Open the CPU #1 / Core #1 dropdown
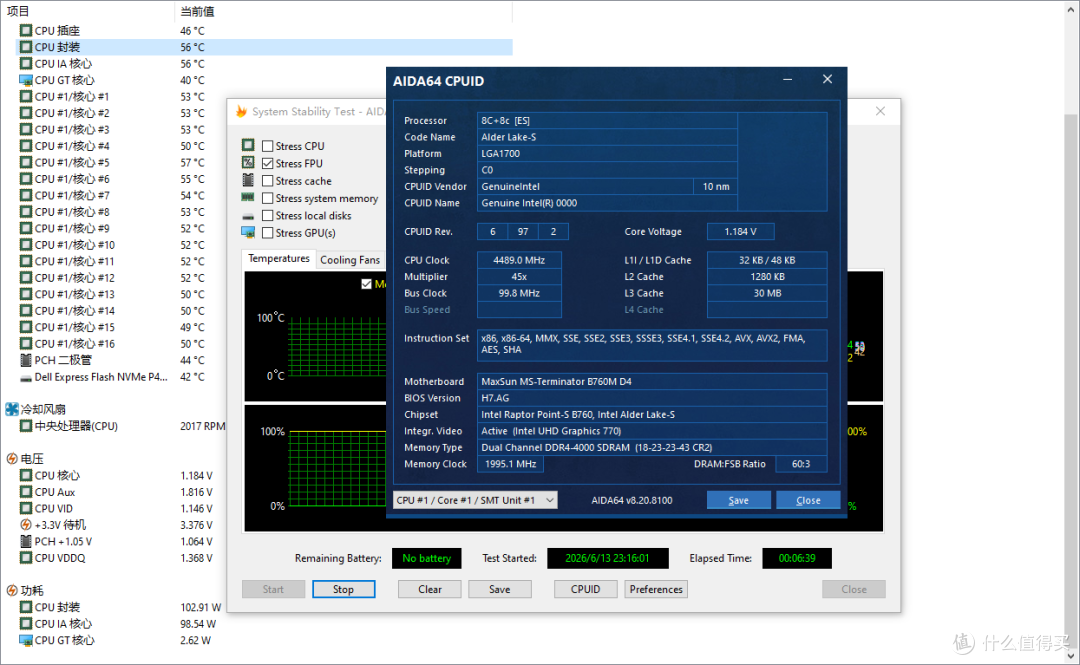 475,500
